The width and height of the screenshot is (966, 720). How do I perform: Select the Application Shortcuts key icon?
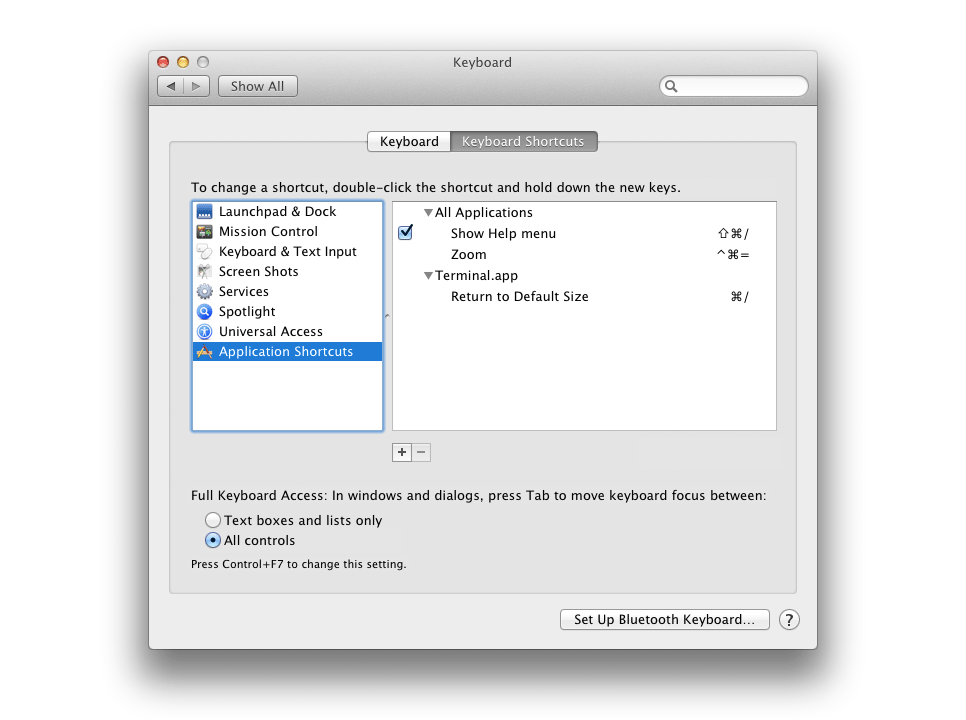[x=204, y=351]
